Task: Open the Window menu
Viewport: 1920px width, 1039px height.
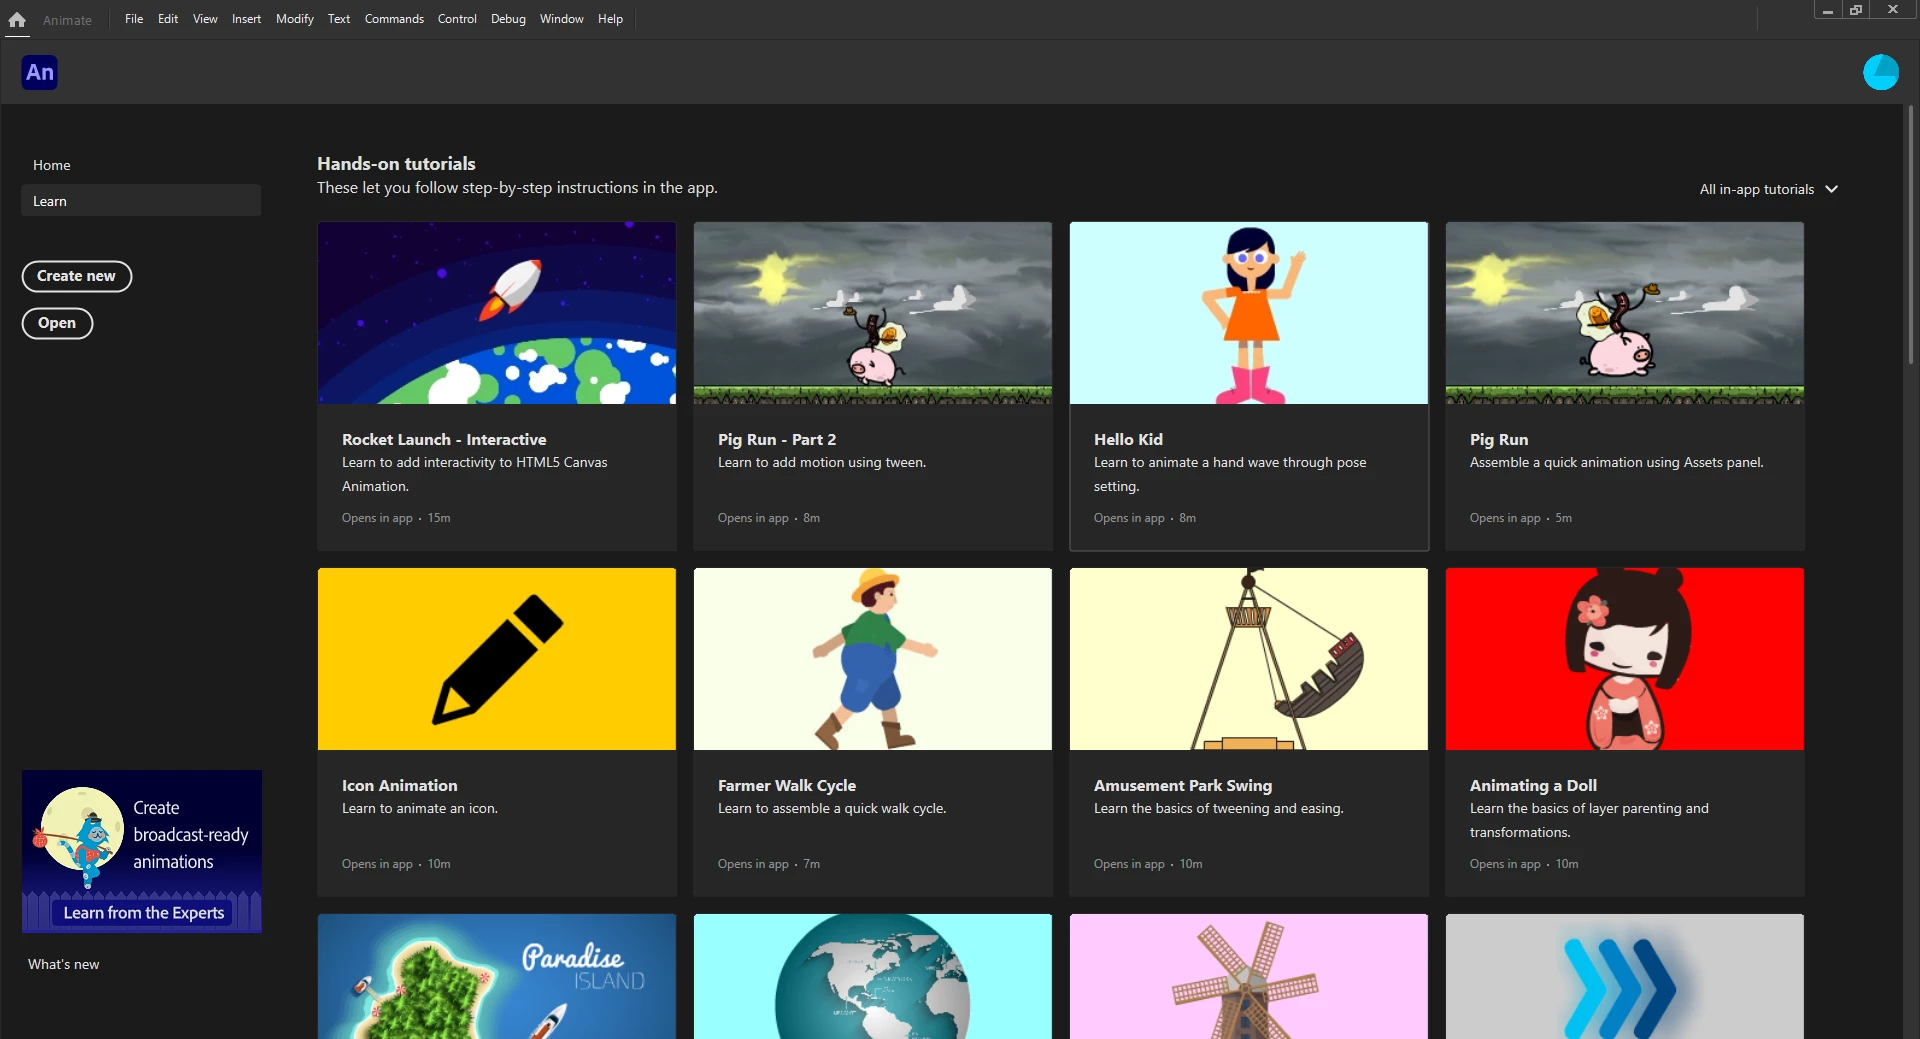Action: tap(561, 19)
